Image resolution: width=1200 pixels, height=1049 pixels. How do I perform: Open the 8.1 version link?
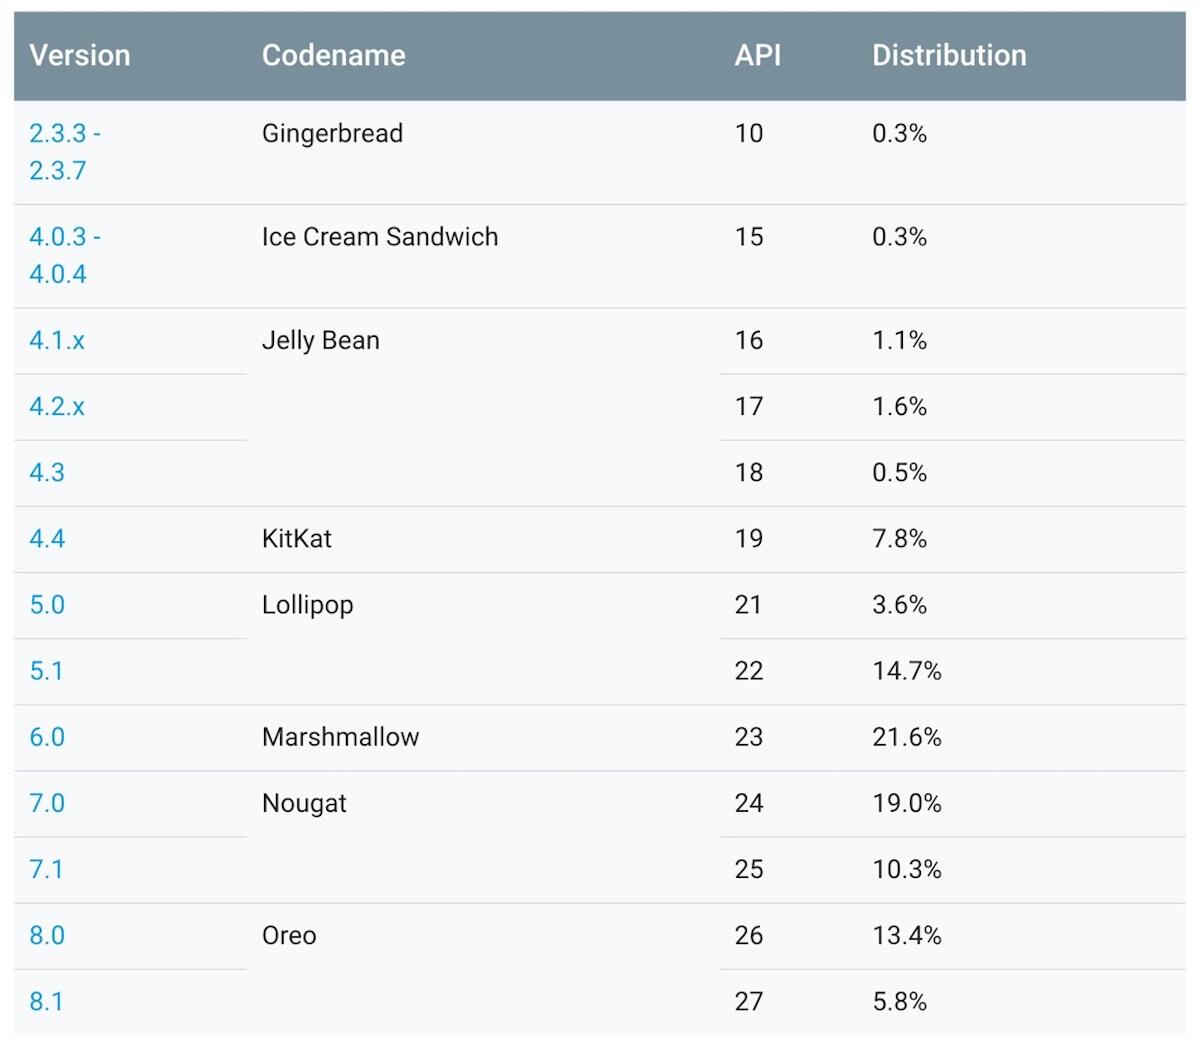click(x=46, y=1001)
